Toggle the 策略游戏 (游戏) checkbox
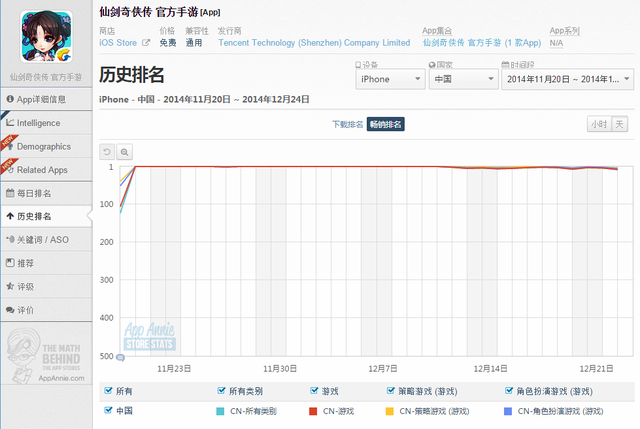The image size is (640, 429). click(x=391, y=391)
